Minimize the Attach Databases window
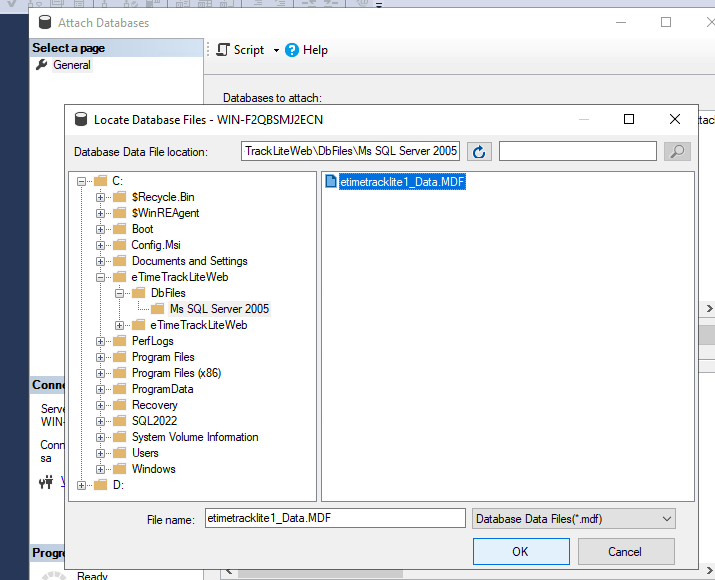715x580 pixels. point(621,22)
